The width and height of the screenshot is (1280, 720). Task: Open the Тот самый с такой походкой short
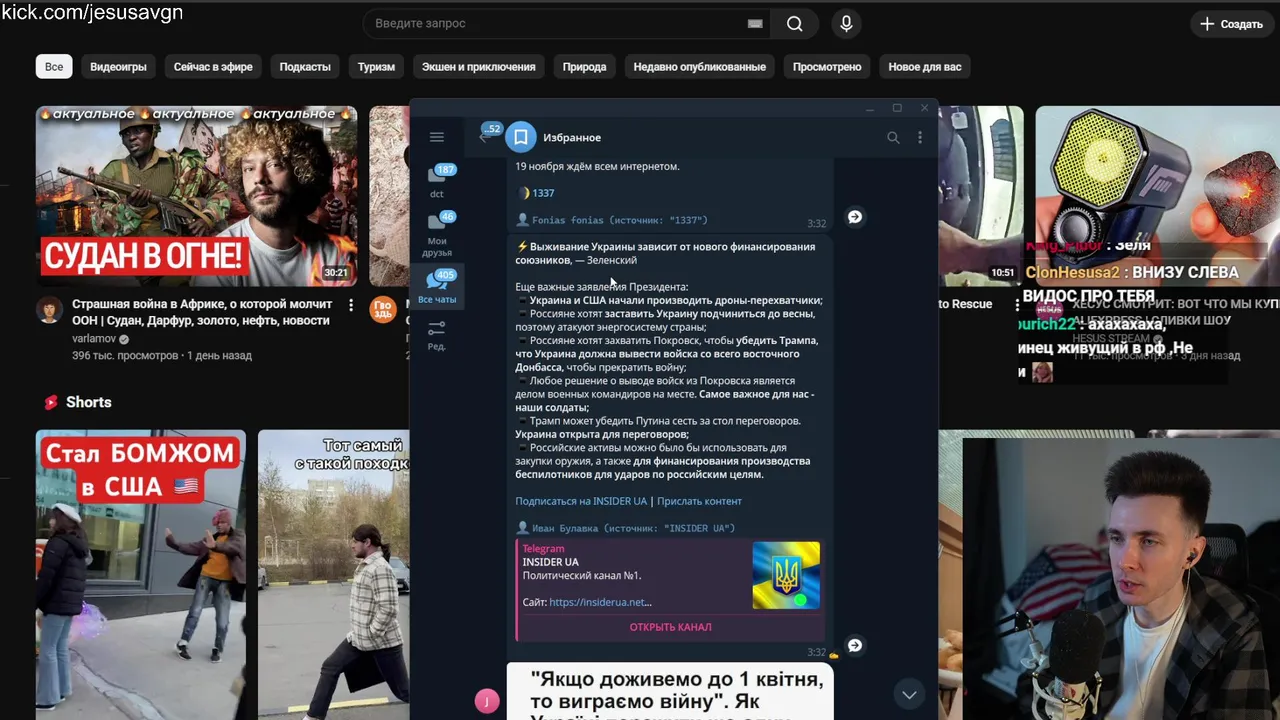pyautogui.click(x=334, y=575)
